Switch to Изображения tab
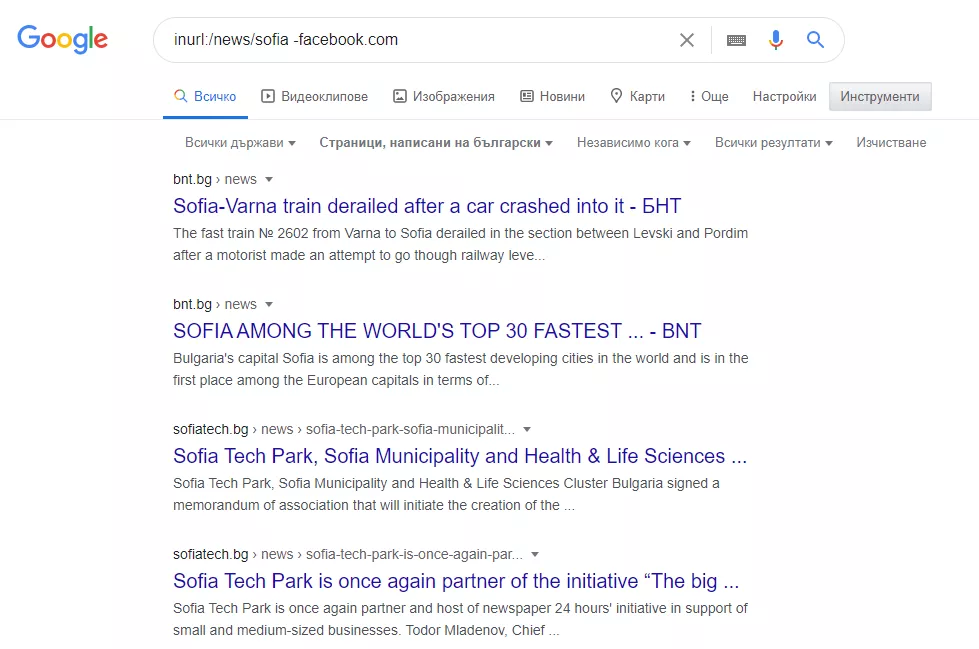 pyautogui.click(x=444, y=96)
